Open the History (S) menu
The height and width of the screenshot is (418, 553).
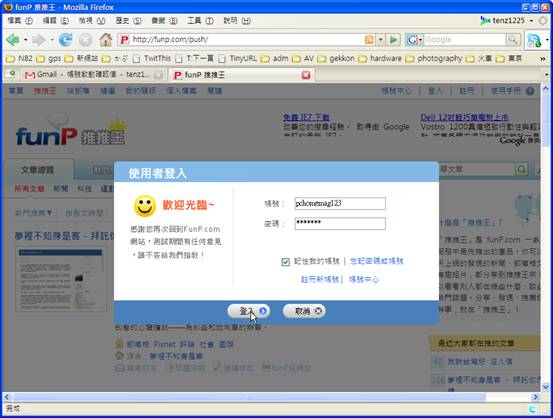point(128,21)
